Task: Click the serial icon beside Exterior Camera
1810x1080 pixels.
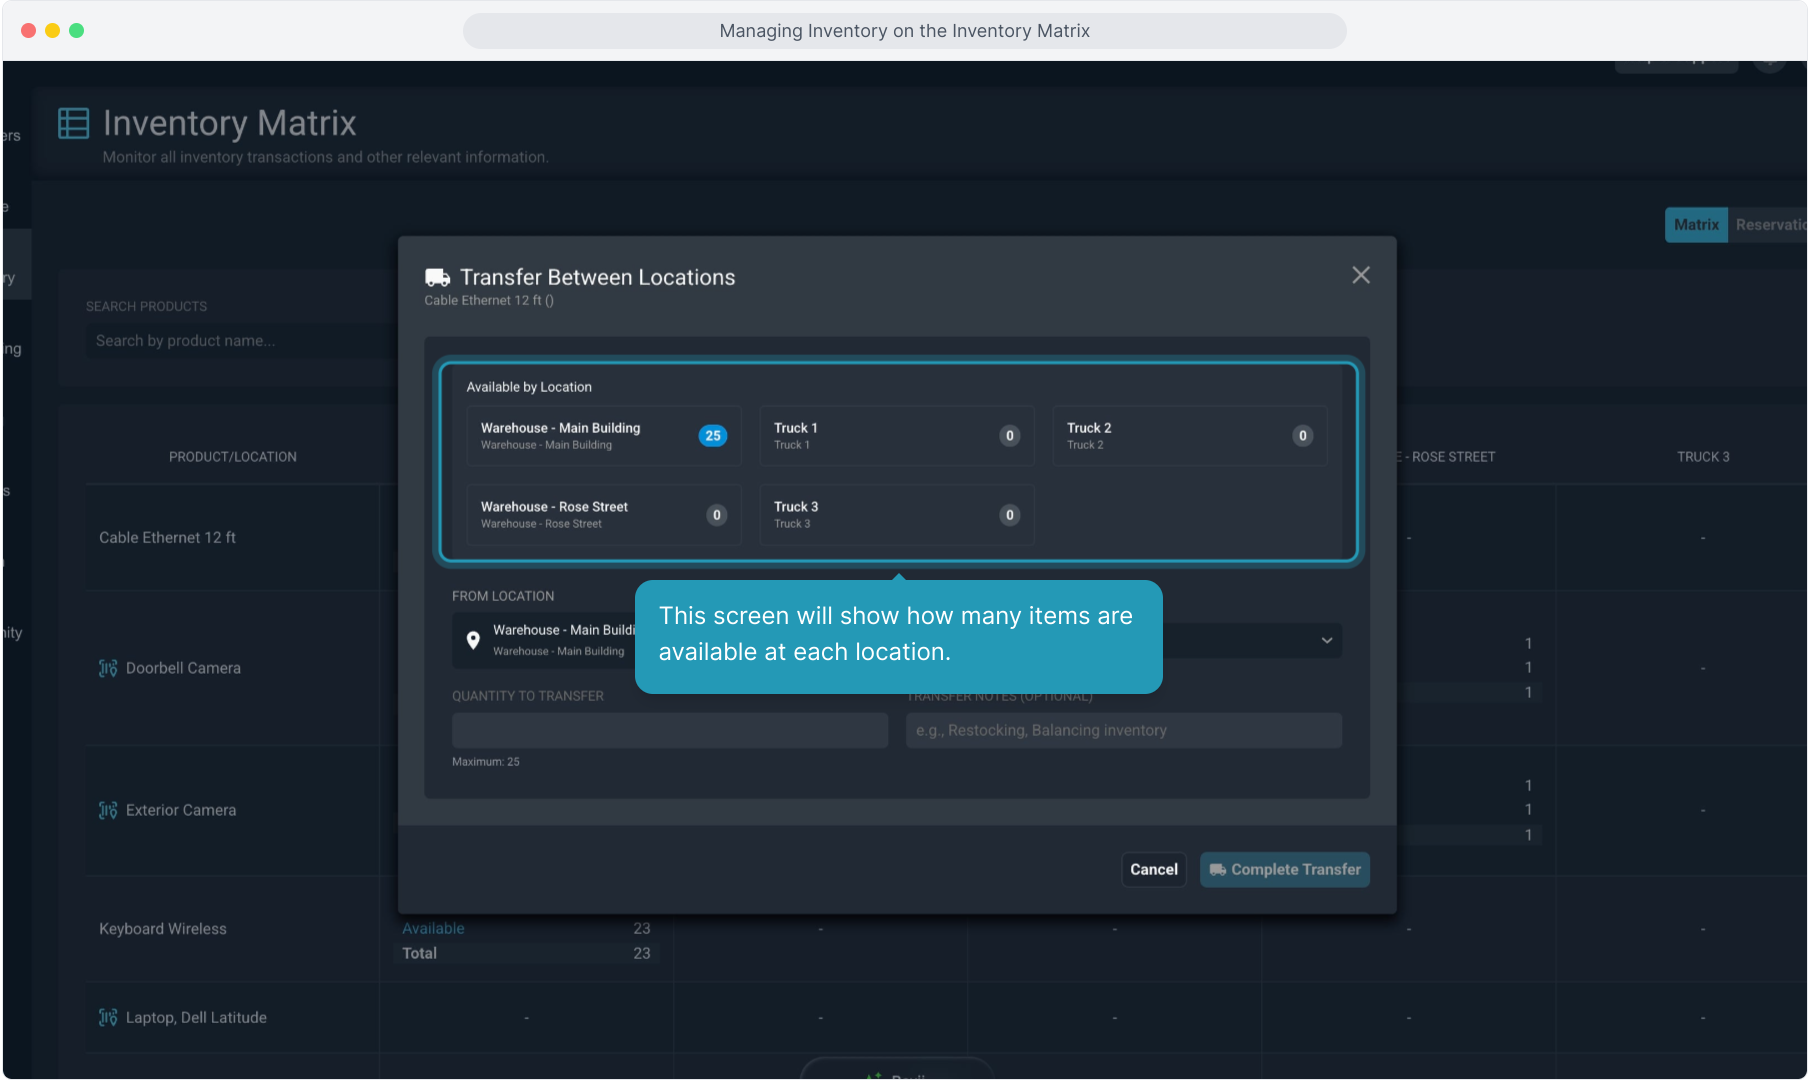Action: click(108, 810)
